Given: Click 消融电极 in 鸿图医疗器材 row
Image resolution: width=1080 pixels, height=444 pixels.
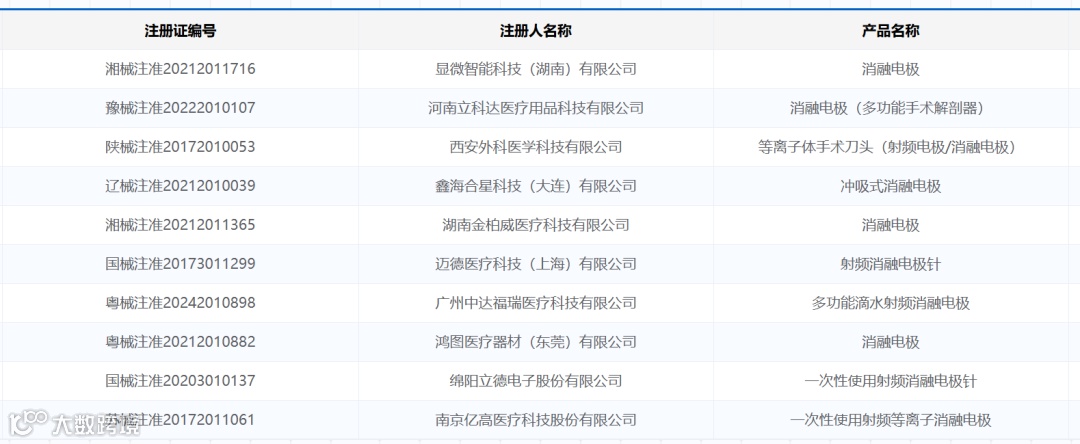Looking at the screenshot, I should pyautogui.click(x=891, y=341).
